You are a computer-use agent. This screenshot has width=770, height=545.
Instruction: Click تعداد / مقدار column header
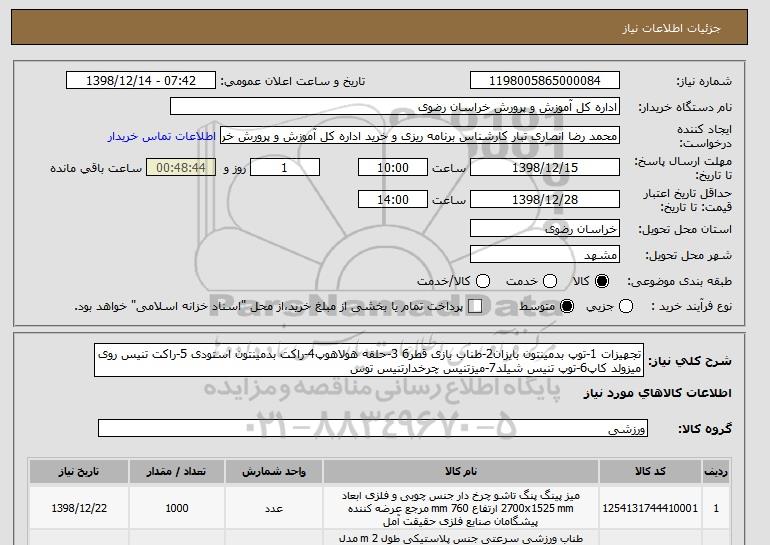pyautogui.click(x=177, y=471)
